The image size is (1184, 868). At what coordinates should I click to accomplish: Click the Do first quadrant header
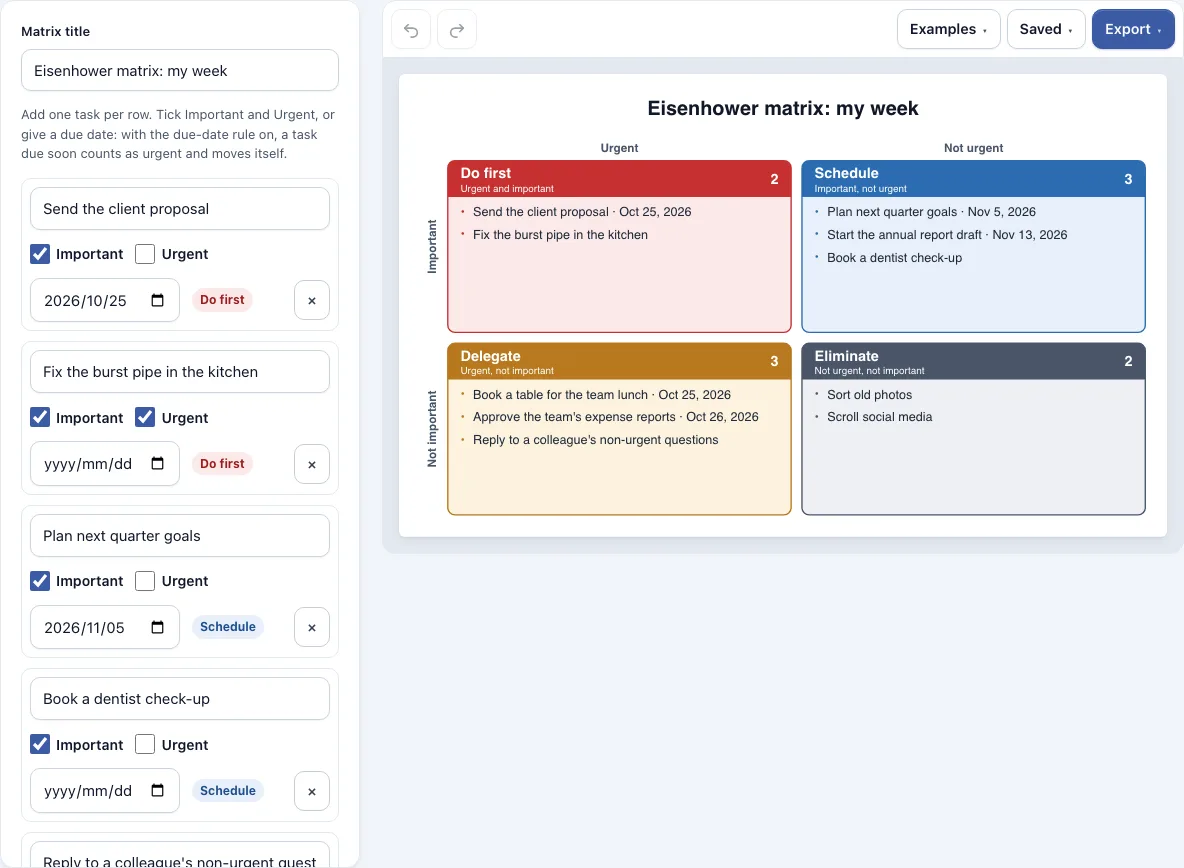point(619,179)
